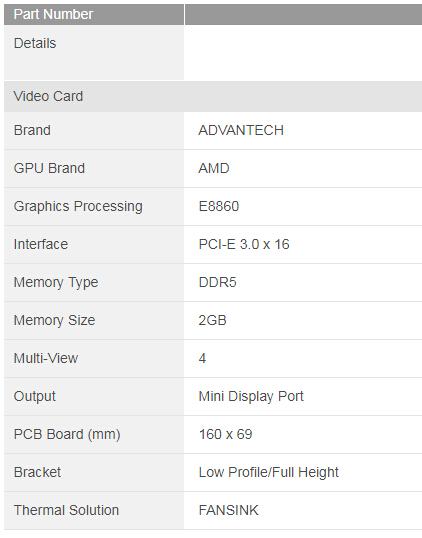The width and height of the screenshot is (422, 538).
Task: Click the 160 x 69 value
Action: click(225, 435)
